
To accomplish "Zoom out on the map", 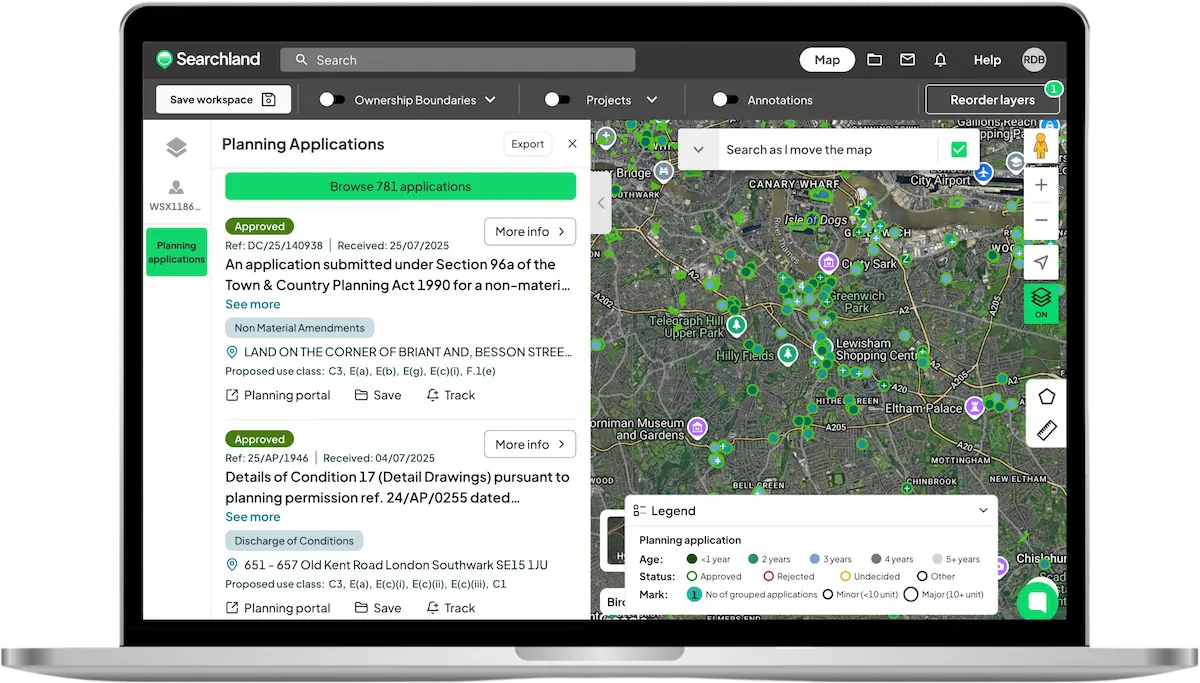I will click(x=1041, y=220).
